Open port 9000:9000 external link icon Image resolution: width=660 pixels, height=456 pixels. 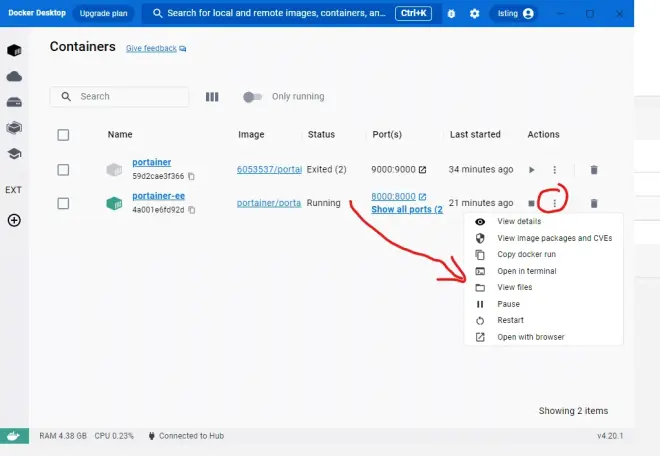tap(422, 170)
